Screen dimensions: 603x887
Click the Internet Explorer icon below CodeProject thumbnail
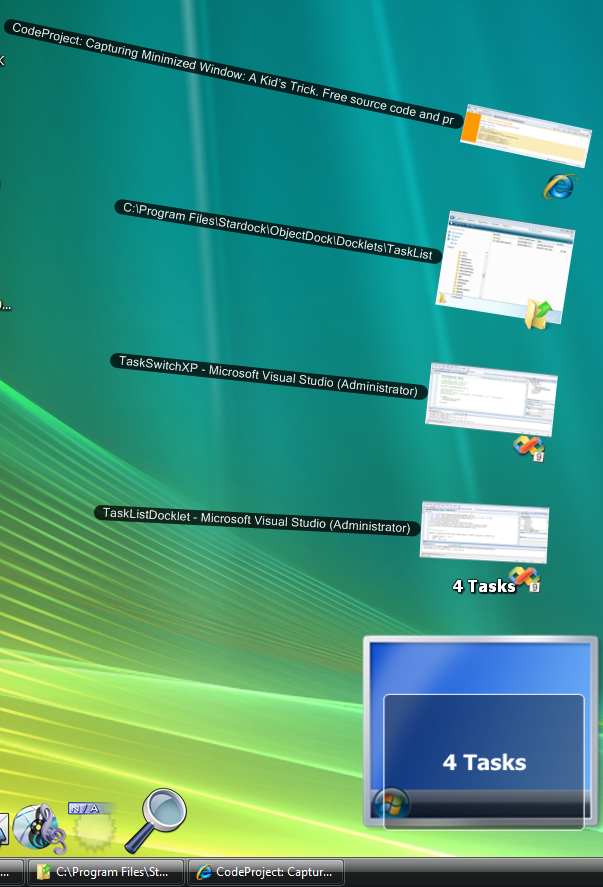[x=560, y=186]
